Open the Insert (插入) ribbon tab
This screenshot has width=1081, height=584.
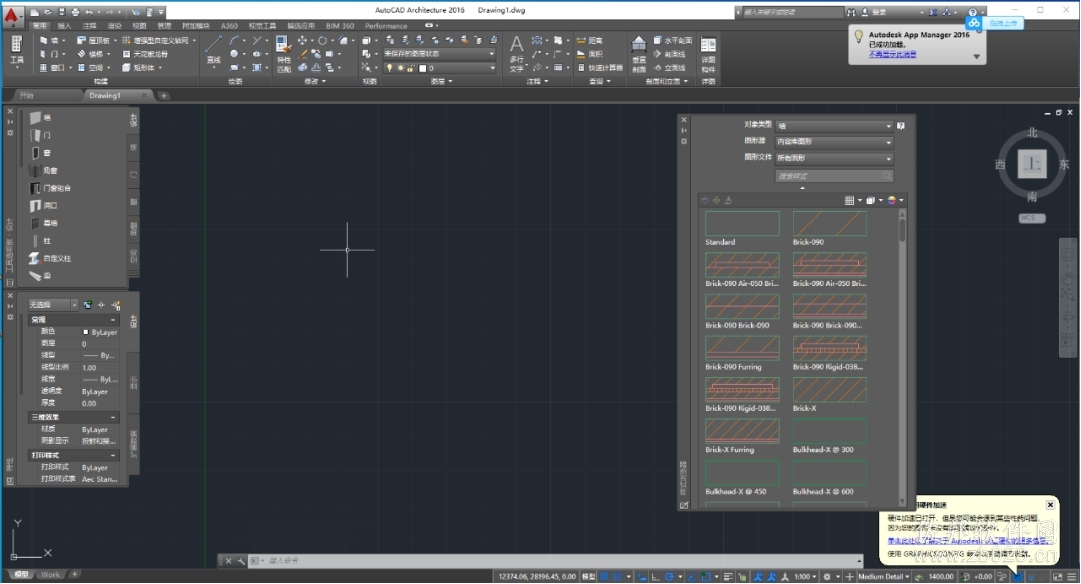point(64,26)
